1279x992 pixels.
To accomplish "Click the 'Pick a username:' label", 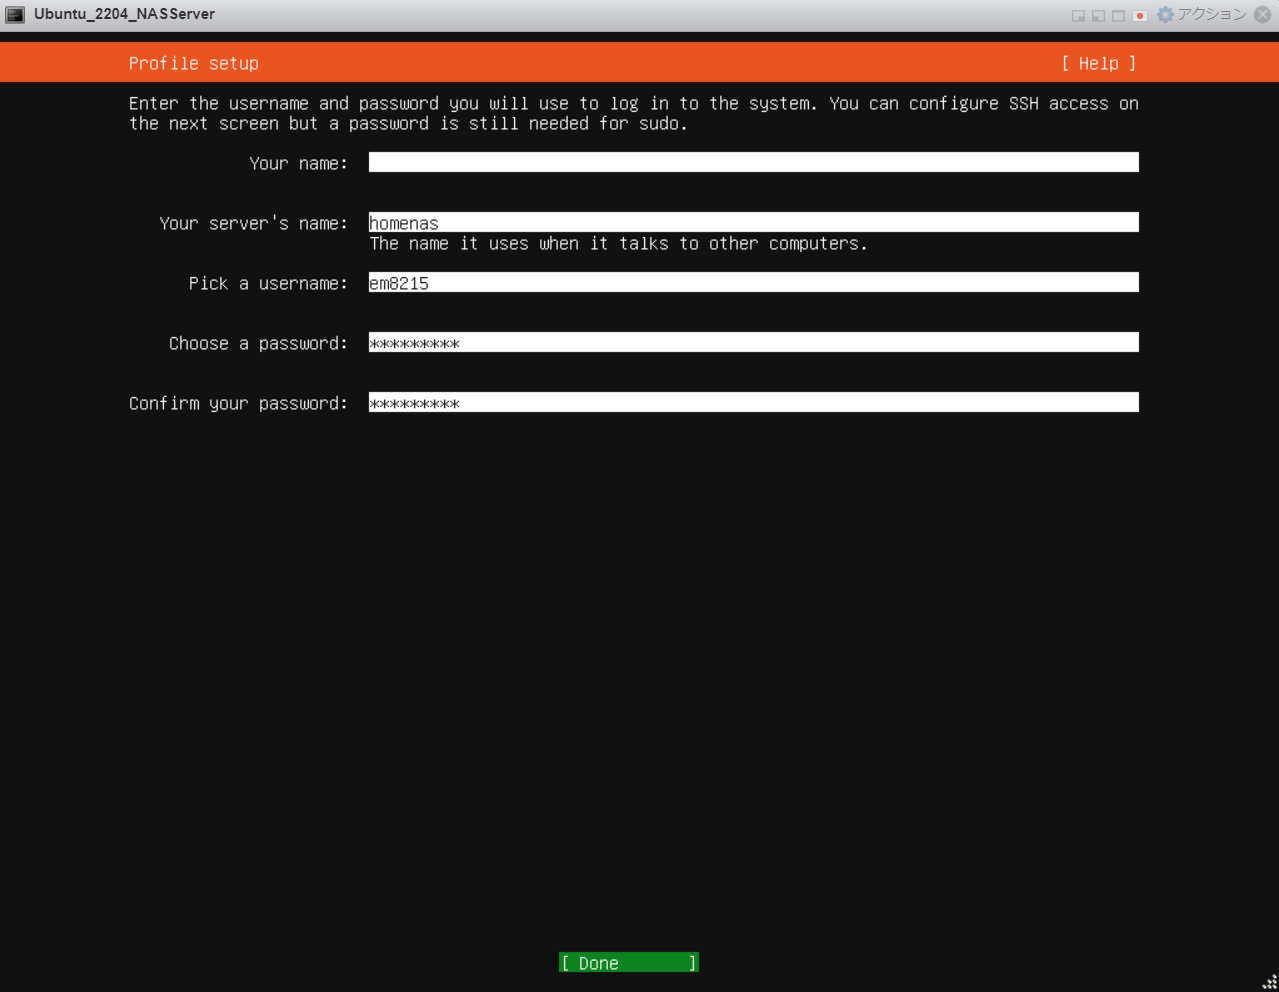I will click(268, 283).
